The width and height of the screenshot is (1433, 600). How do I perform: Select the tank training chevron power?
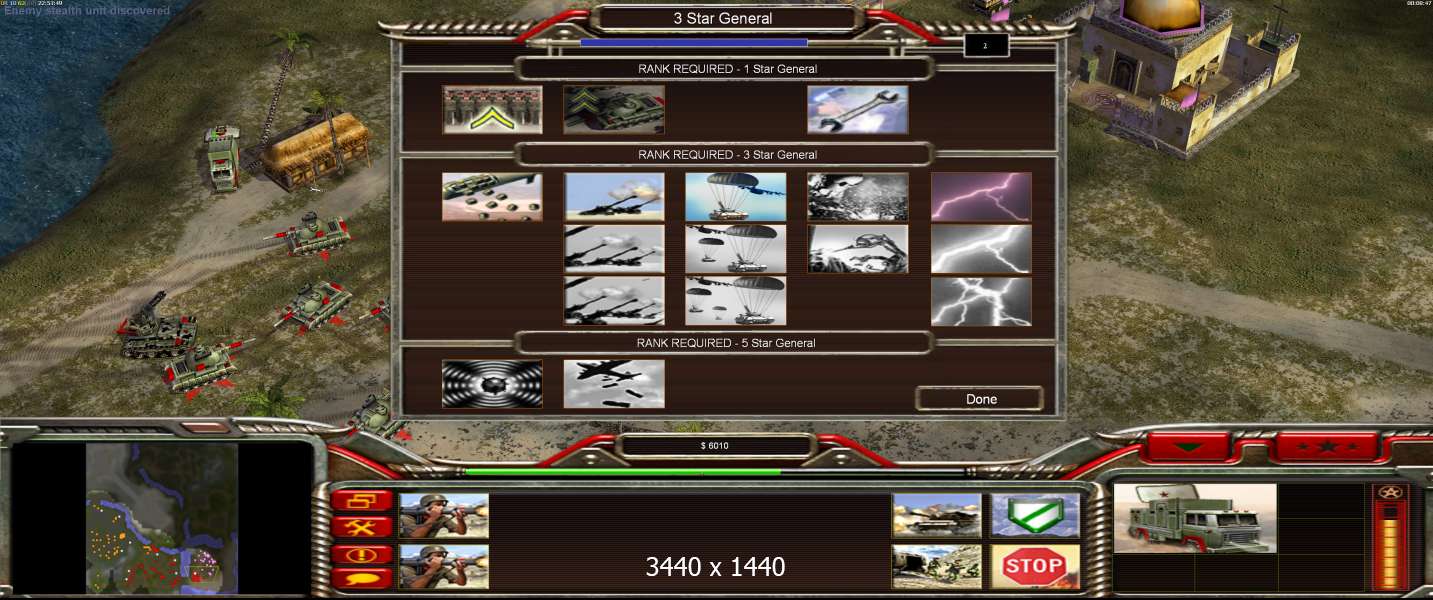(x=614, y=110)
